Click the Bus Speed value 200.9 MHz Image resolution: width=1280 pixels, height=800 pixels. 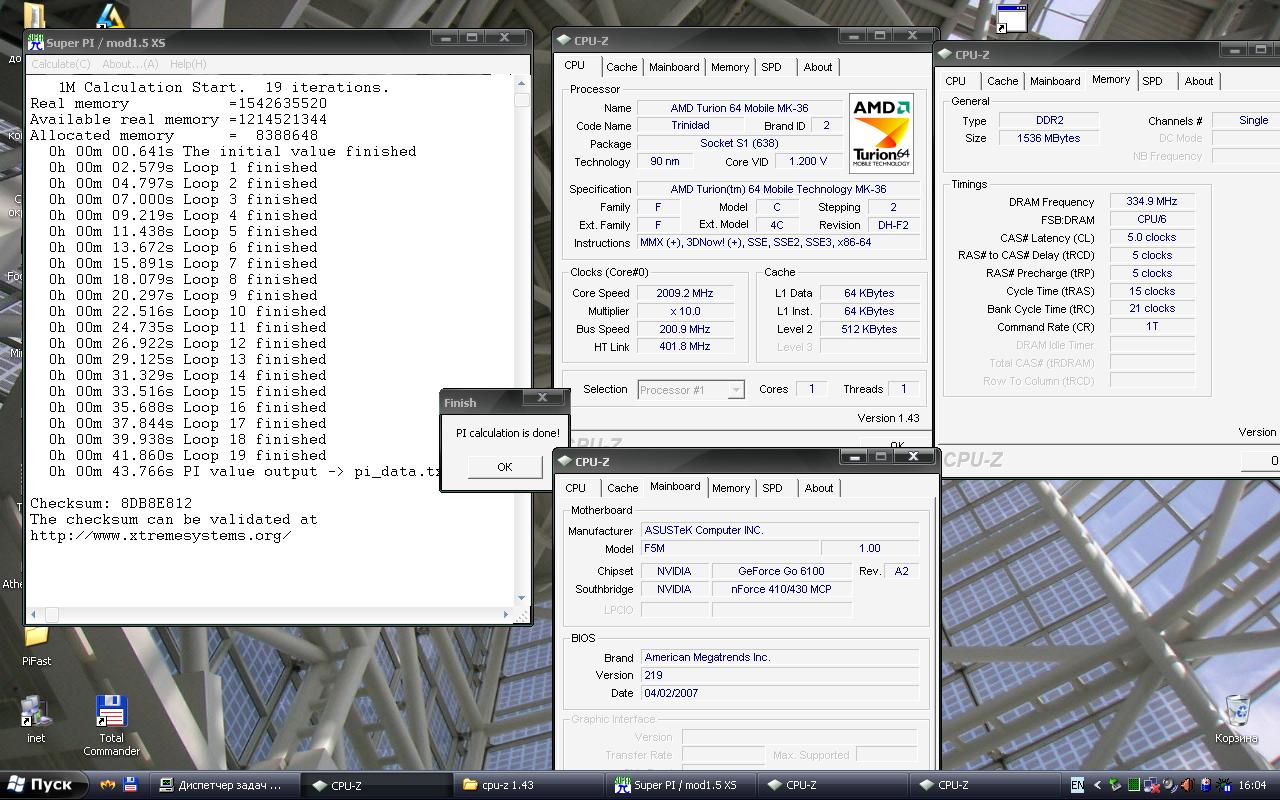(685, 329)
